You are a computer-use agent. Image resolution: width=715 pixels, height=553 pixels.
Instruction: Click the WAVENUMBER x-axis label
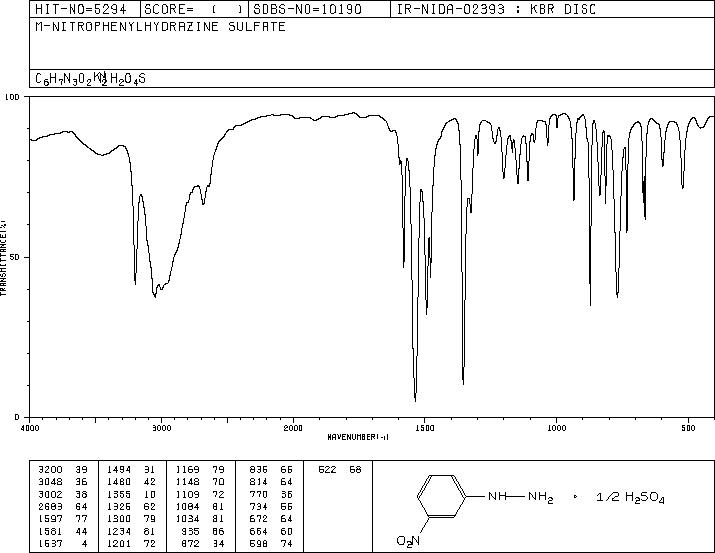point(358,437)
